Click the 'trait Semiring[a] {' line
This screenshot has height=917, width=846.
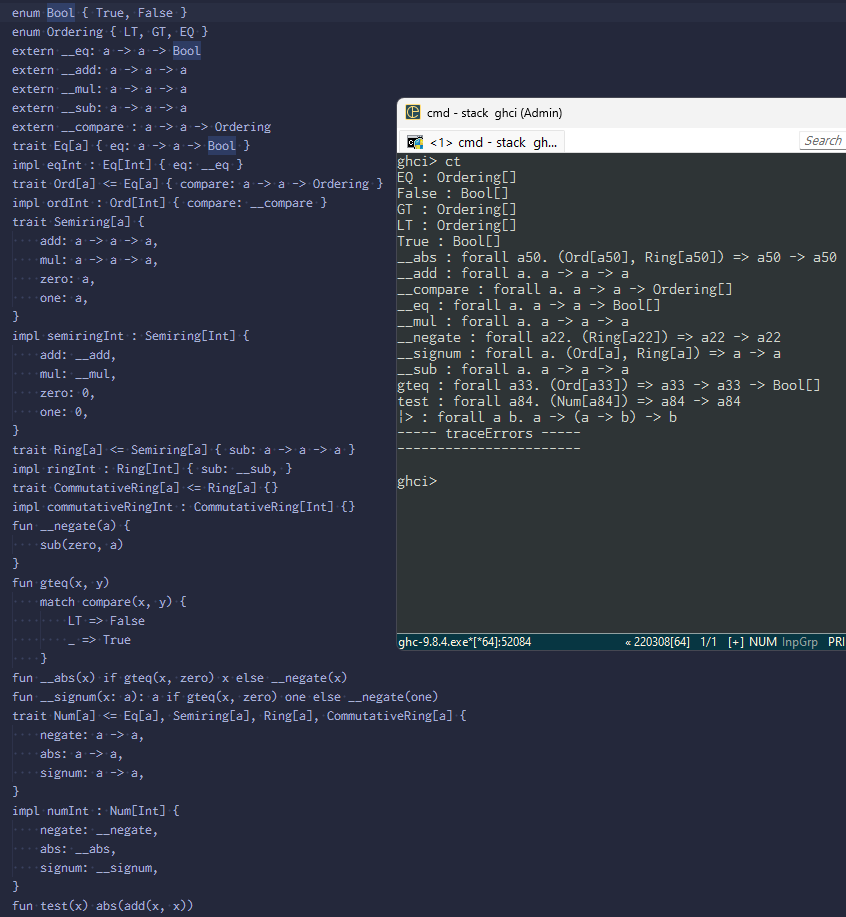tap(78, 222)
